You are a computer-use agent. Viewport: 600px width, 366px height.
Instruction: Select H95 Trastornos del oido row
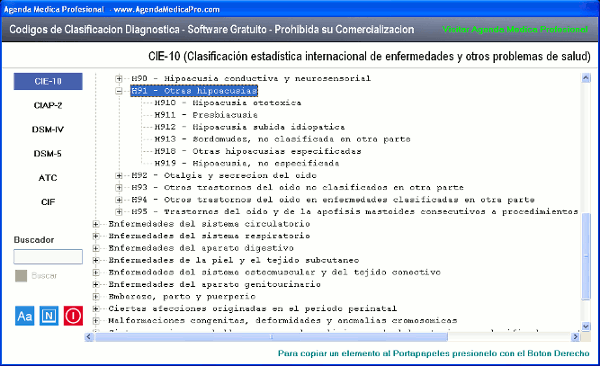point(354,212)
